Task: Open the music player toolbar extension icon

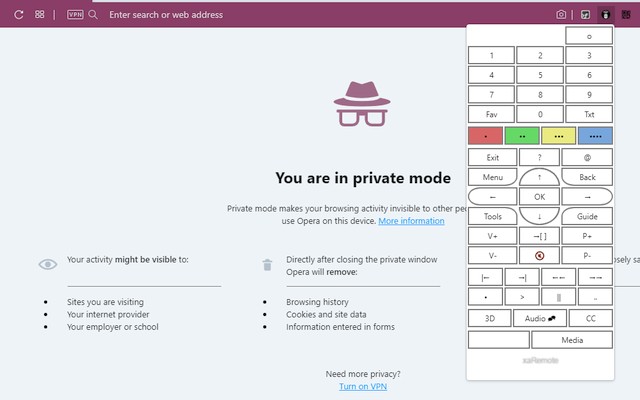Action: click(585, 15)
